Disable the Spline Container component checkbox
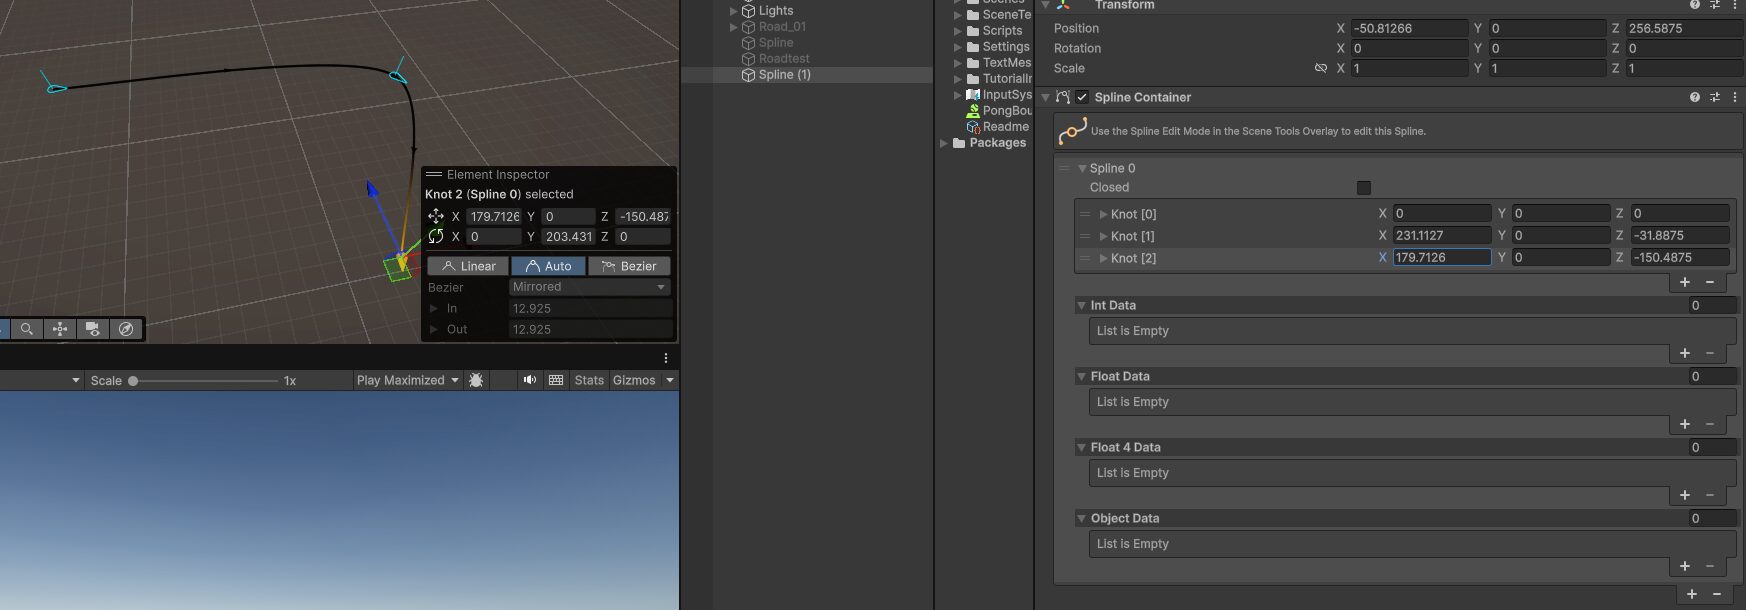Screen dimensions: 1746x610 [x=1082, y=97]
